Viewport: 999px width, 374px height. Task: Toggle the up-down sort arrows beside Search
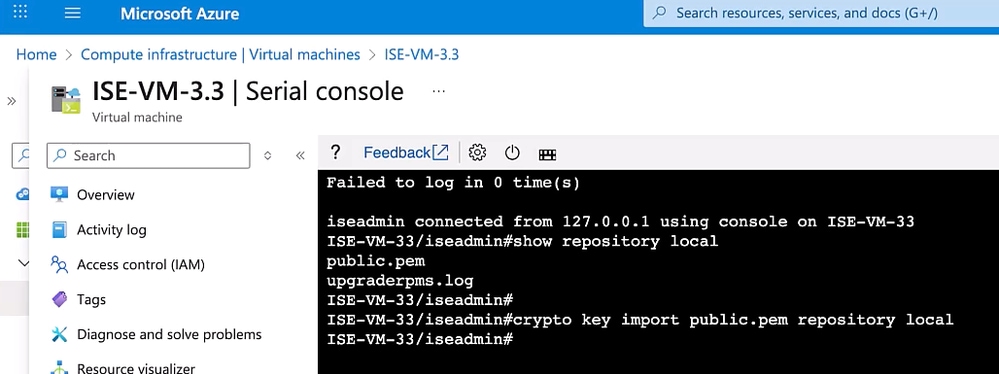[268, 155]
